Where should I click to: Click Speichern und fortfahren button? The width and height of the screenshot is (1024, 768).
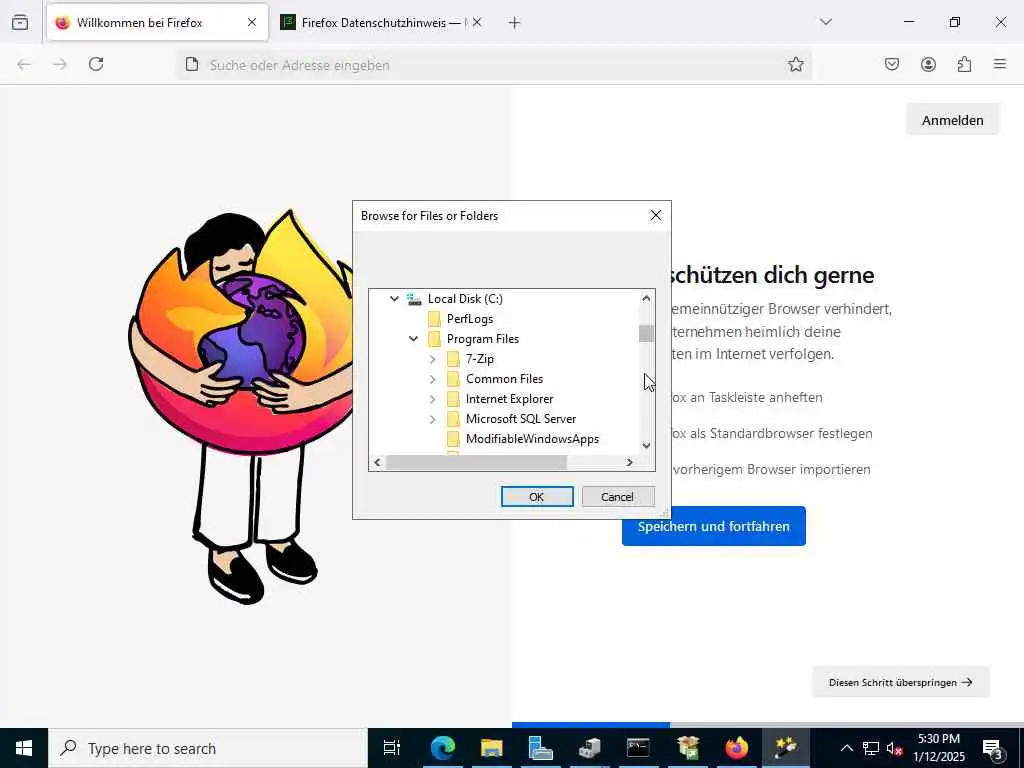[713, 526]
